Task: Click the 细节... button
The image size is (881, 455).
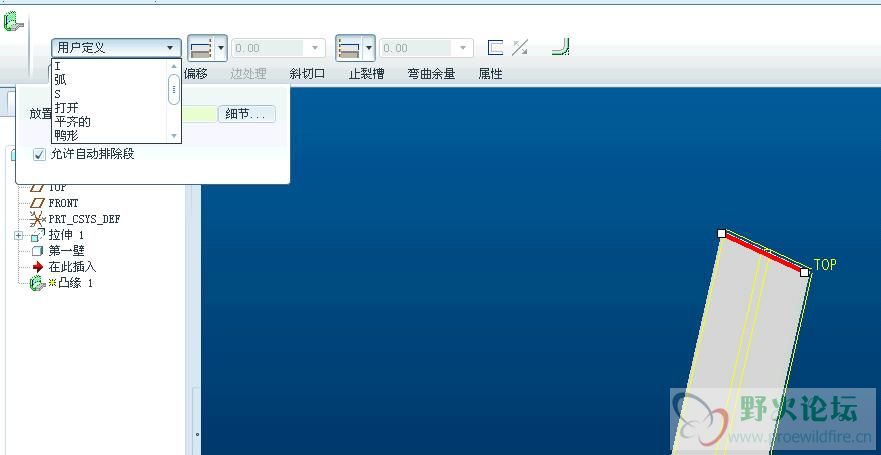Action: click(247, 114)
